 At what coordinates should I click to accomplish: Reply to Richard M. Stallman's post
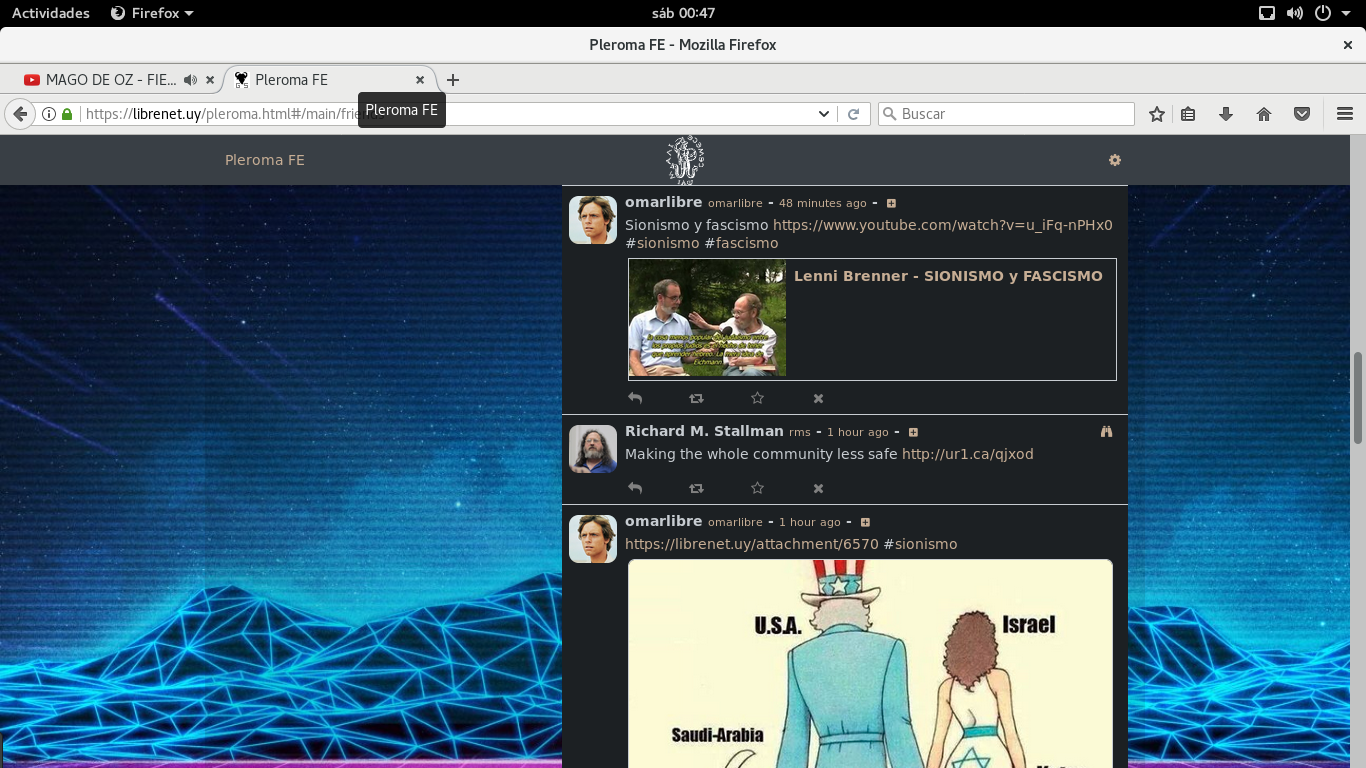pyautogui.click(x=635, y=488)
